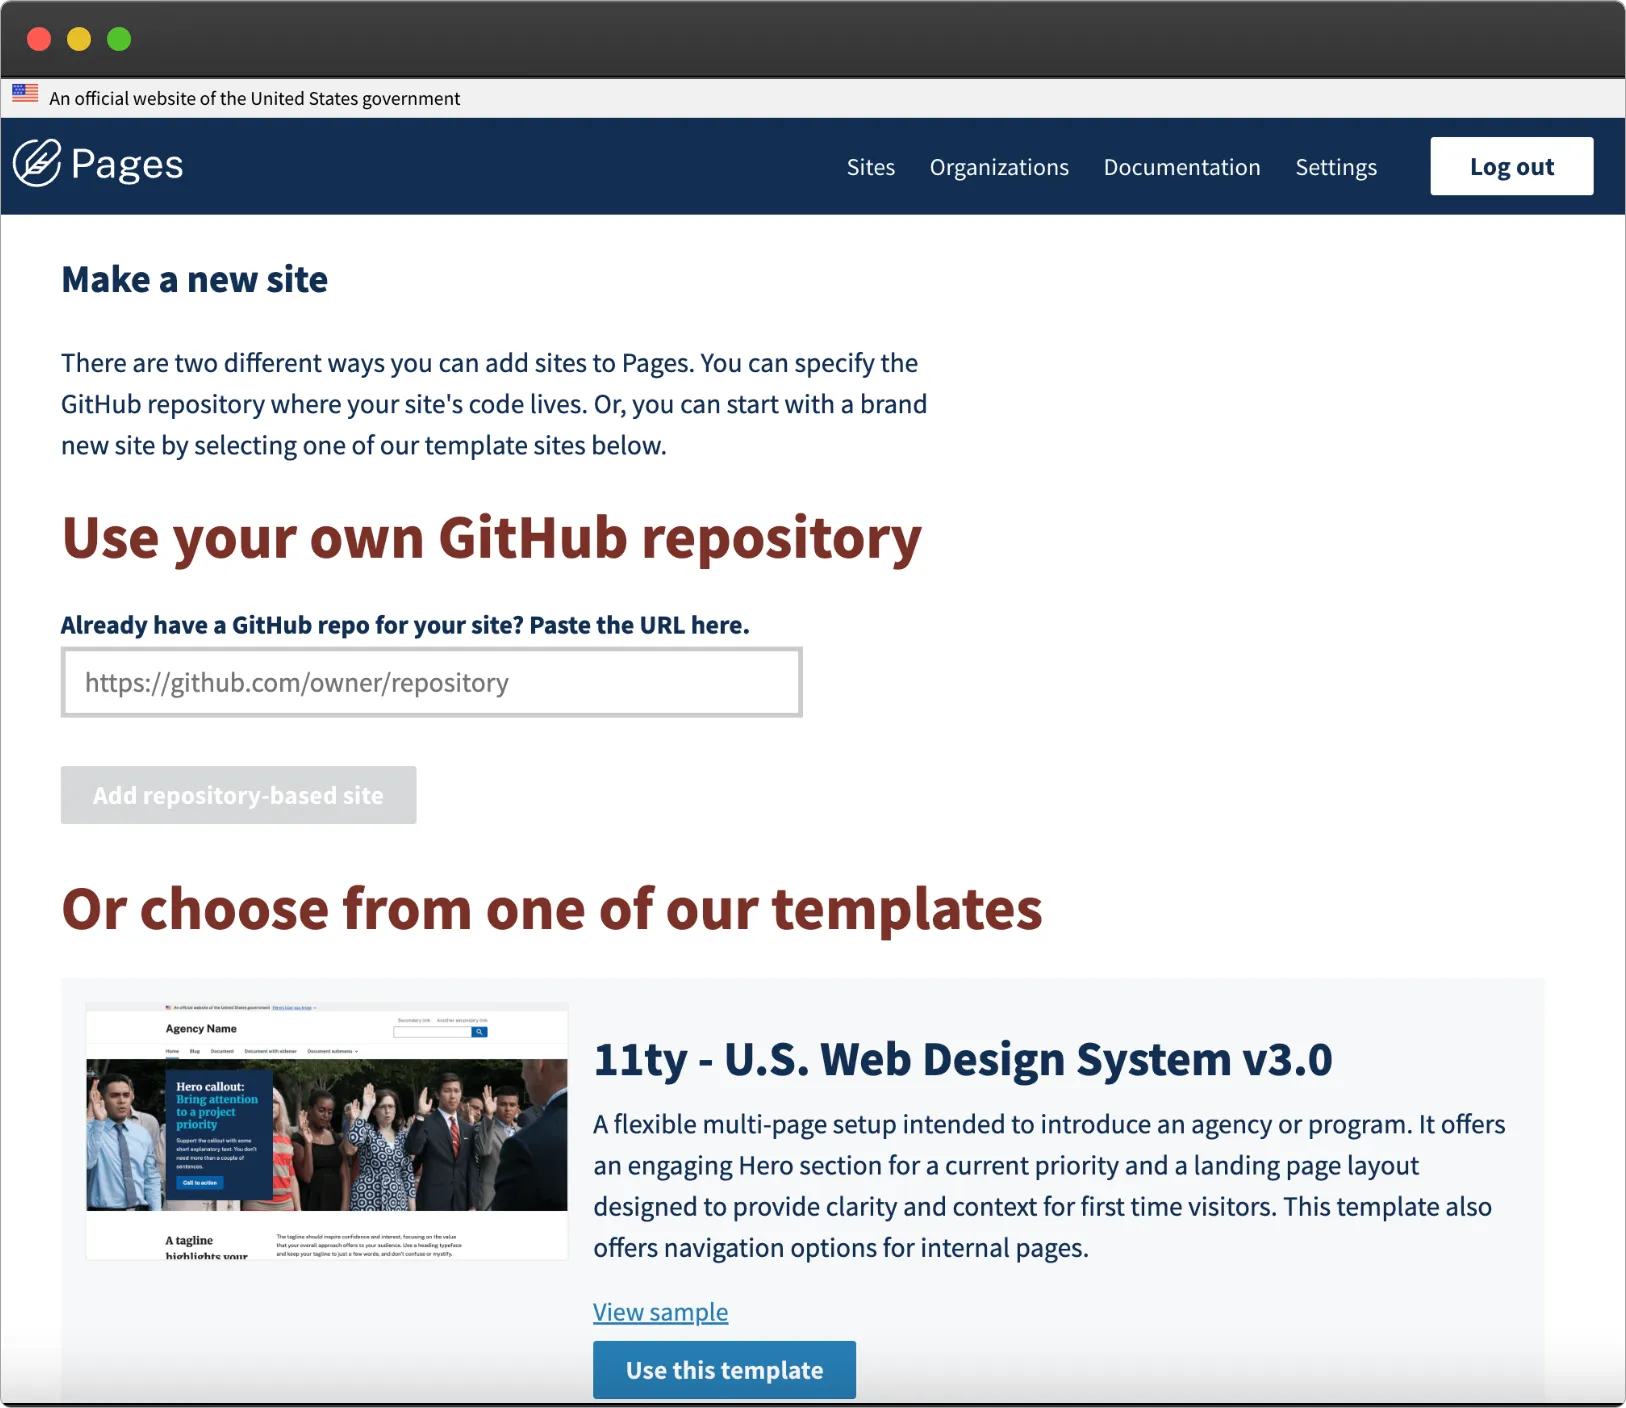
Task: Click the US flag icon in banner
Action: [25, 93]
